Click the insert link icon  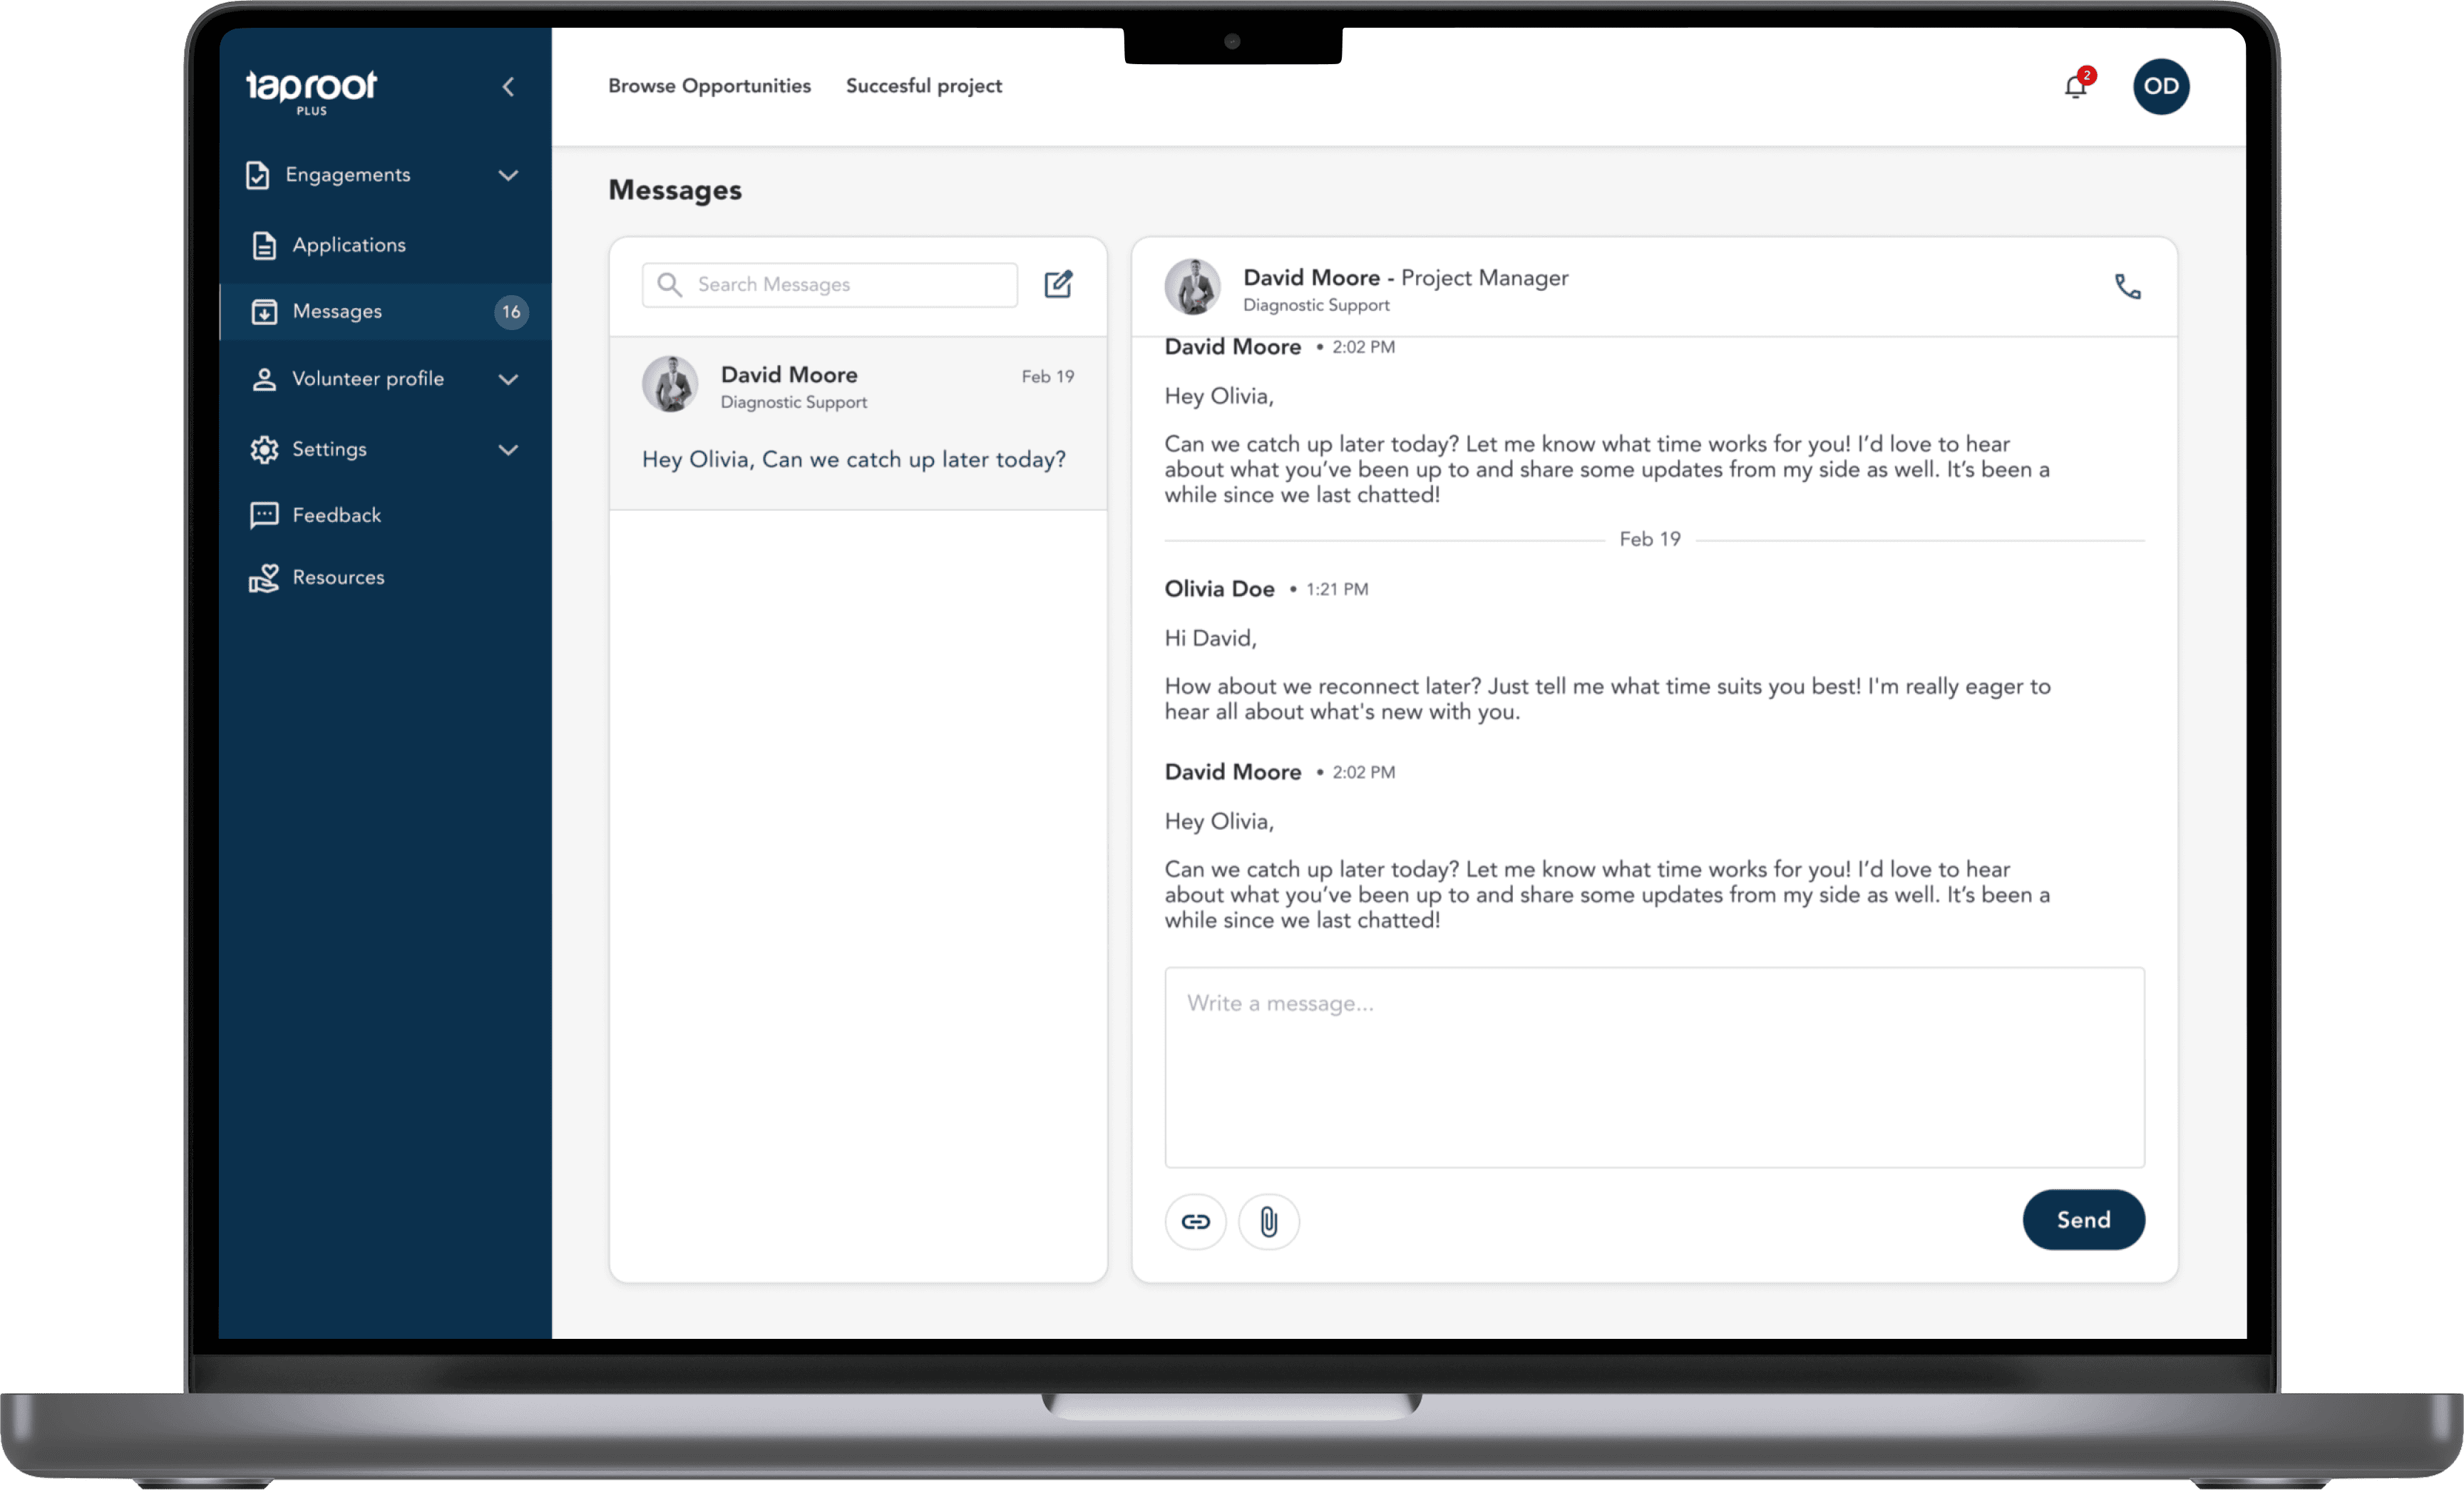click(1195, 1221)
